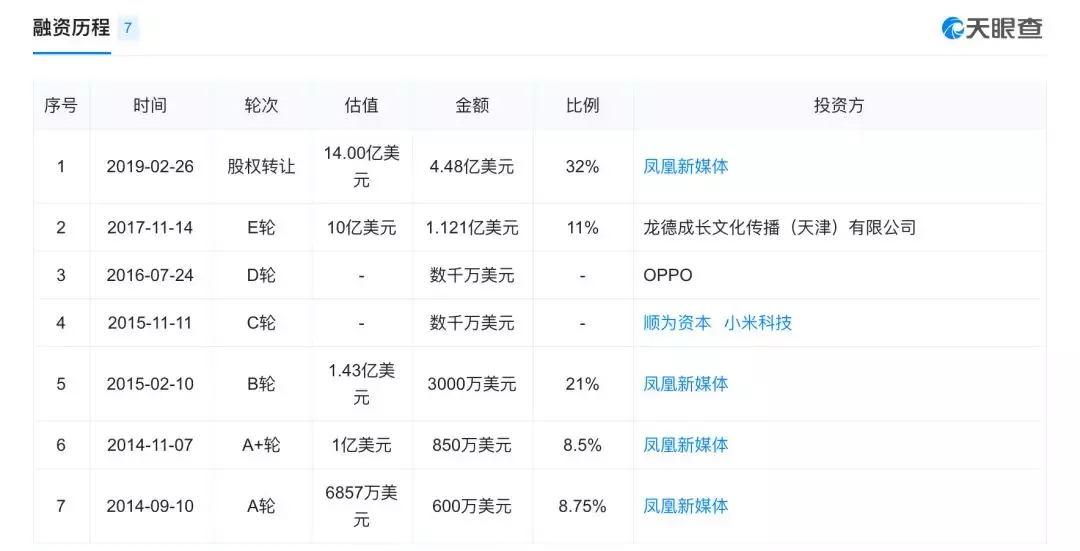Click the 序号 column header
The height and width of the screenshot is (551, 1080).
[60, 105]
